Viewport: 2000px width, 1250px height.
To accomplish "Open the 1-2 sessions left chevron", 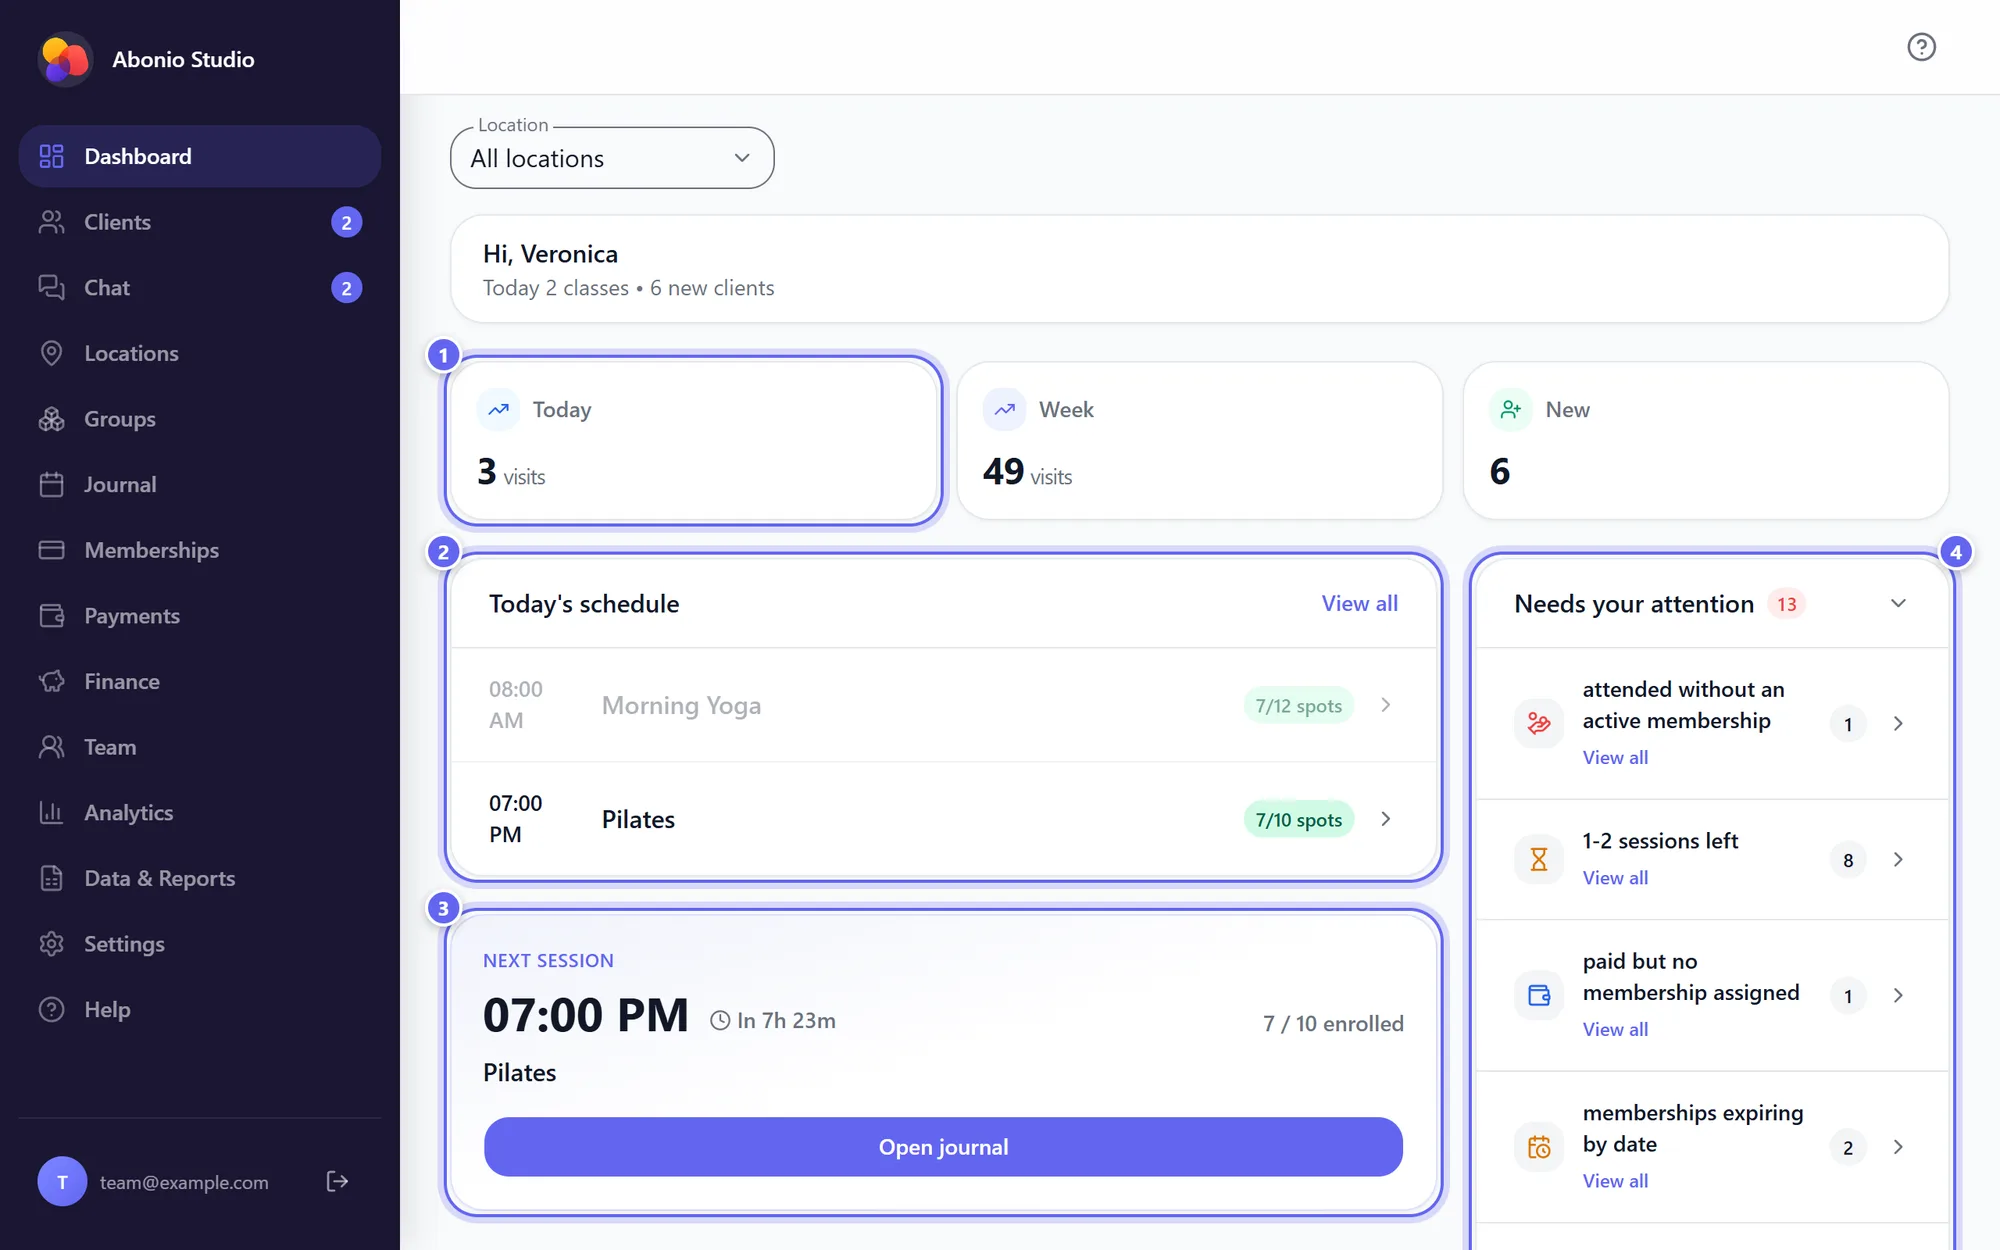I will click(x=1898, y=859).
